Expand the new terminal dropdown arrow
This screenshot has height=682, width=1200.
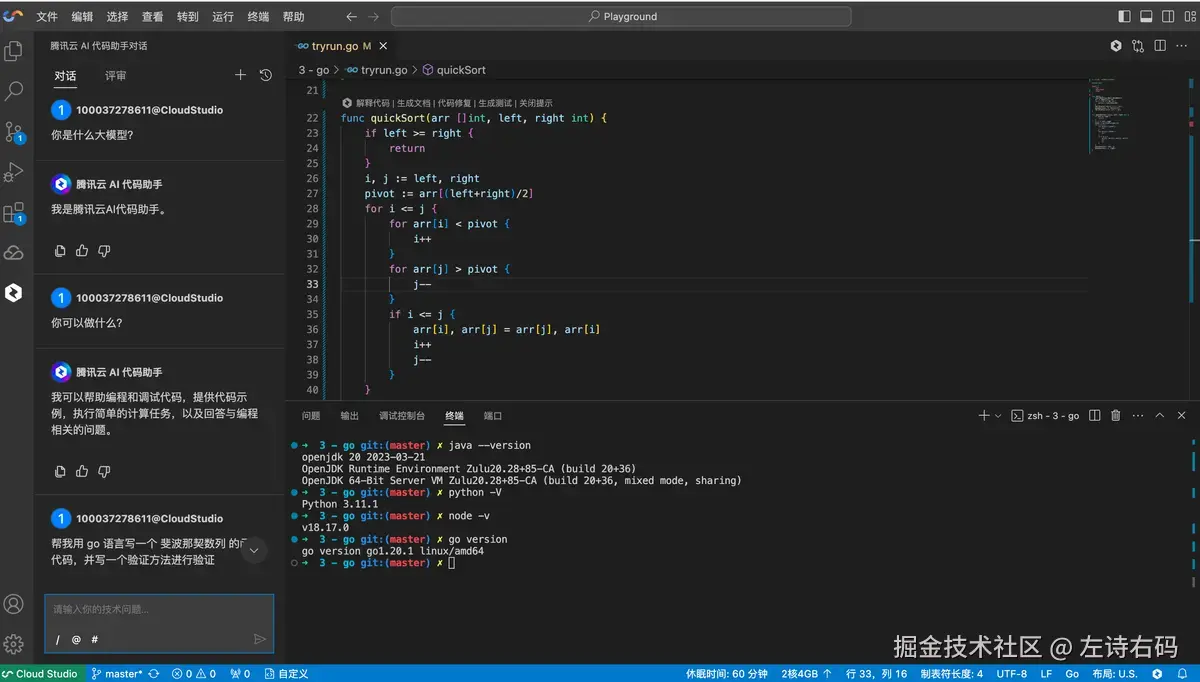tap(998, 416)
